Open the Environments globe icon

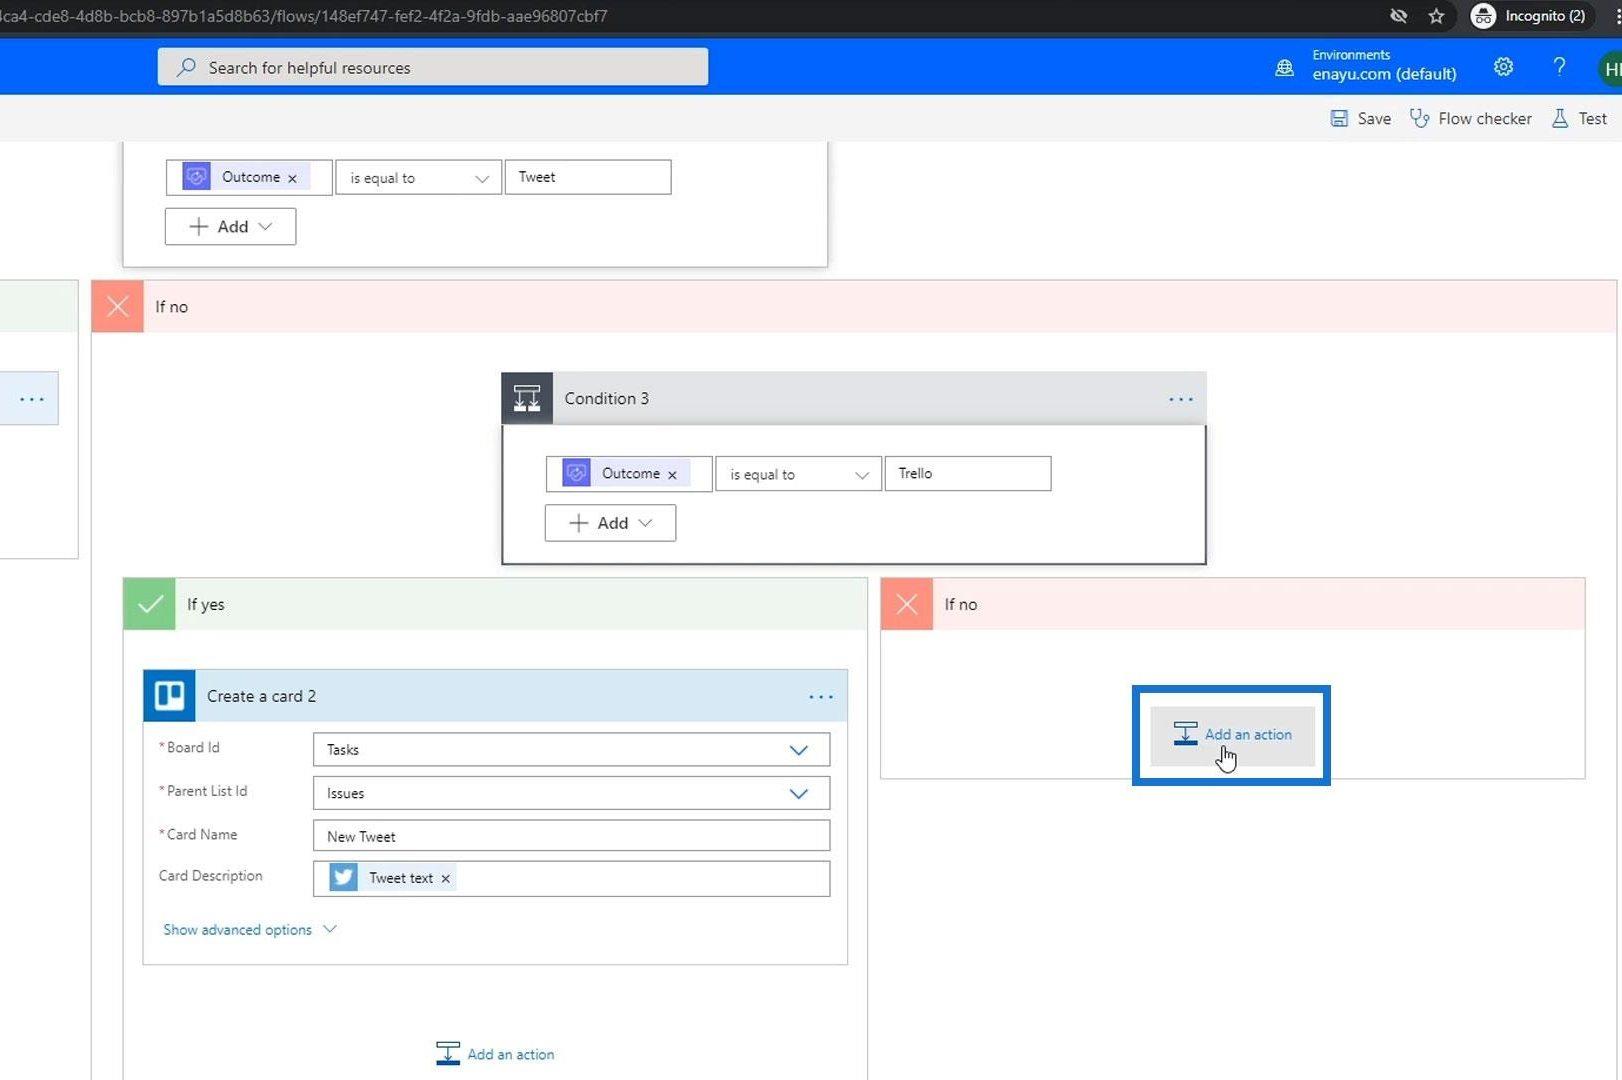coord(1284,68)
